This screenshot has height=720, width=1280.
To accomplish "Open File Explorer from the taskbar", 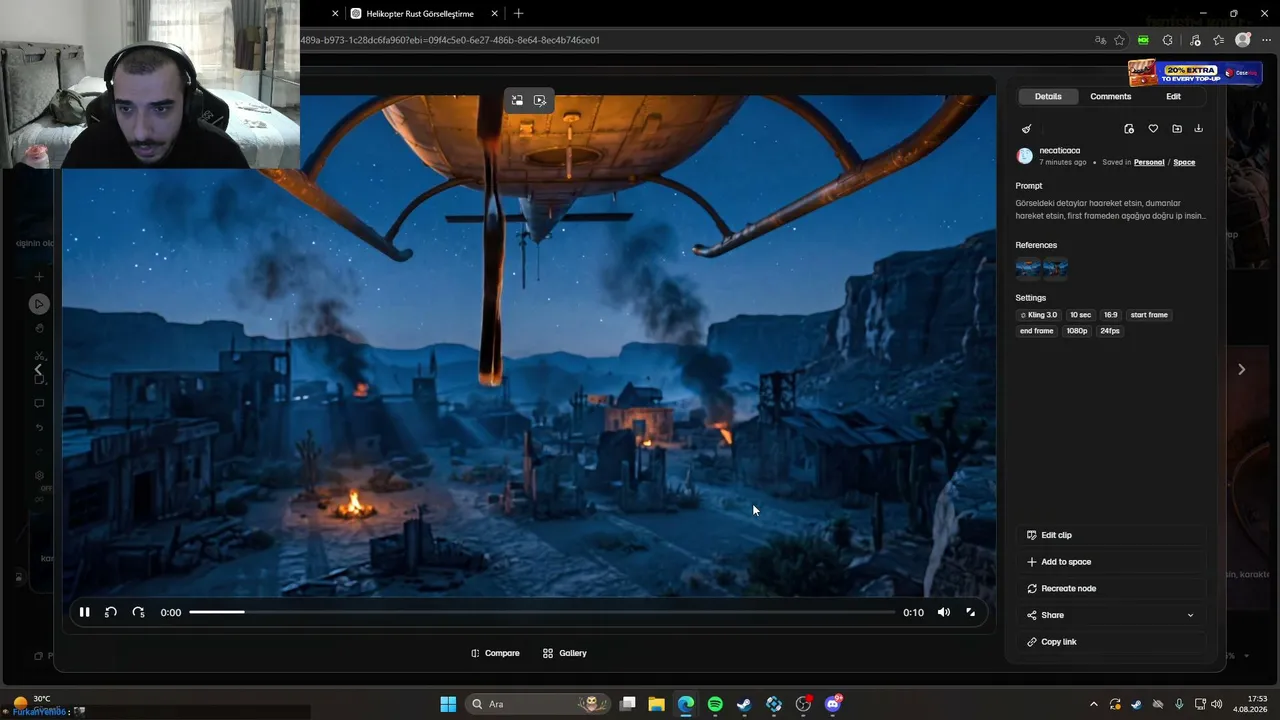I will pos(656,704).
